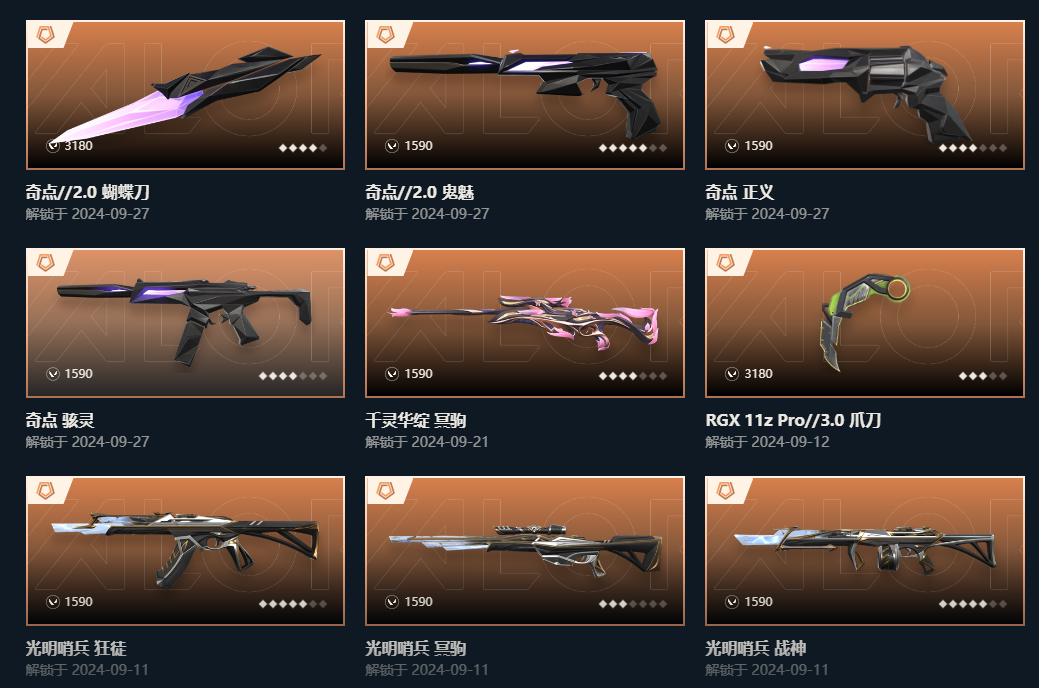The image size is (1039, 688).
Task: Click the upgrade level diamonds on 奇点 骇灵
Action: (293, 376)
